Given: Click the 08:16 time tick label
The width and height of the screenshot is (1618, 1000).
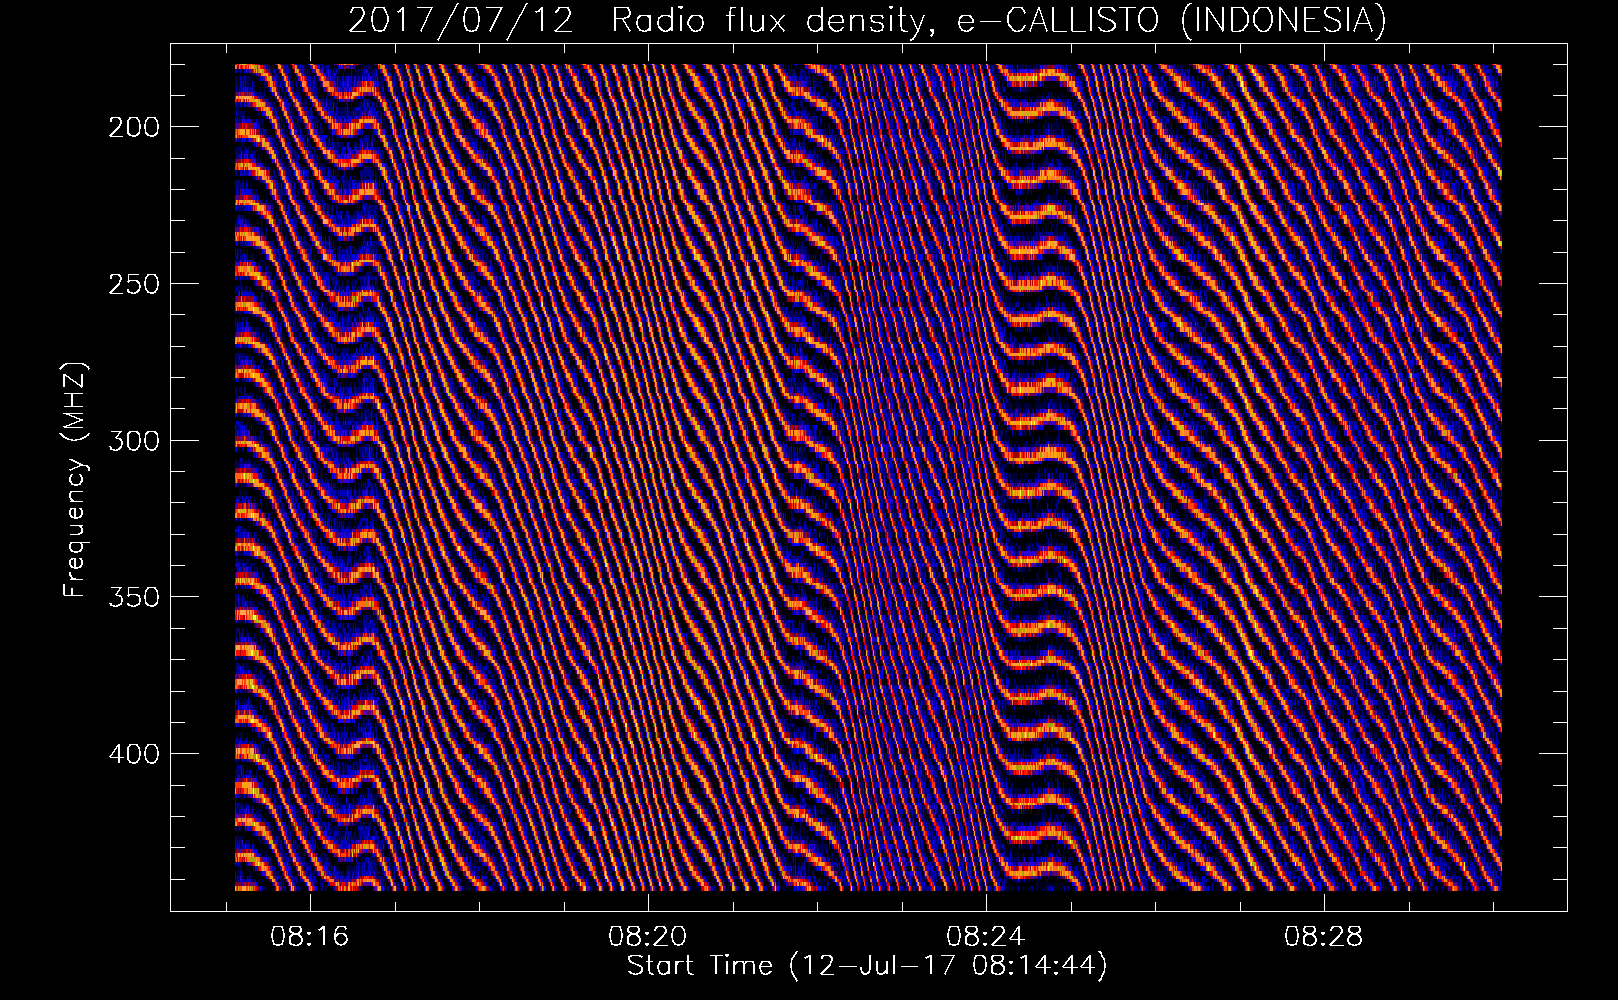Looking at the screenshot, I should pyautogui.click(x=309, y=937).
